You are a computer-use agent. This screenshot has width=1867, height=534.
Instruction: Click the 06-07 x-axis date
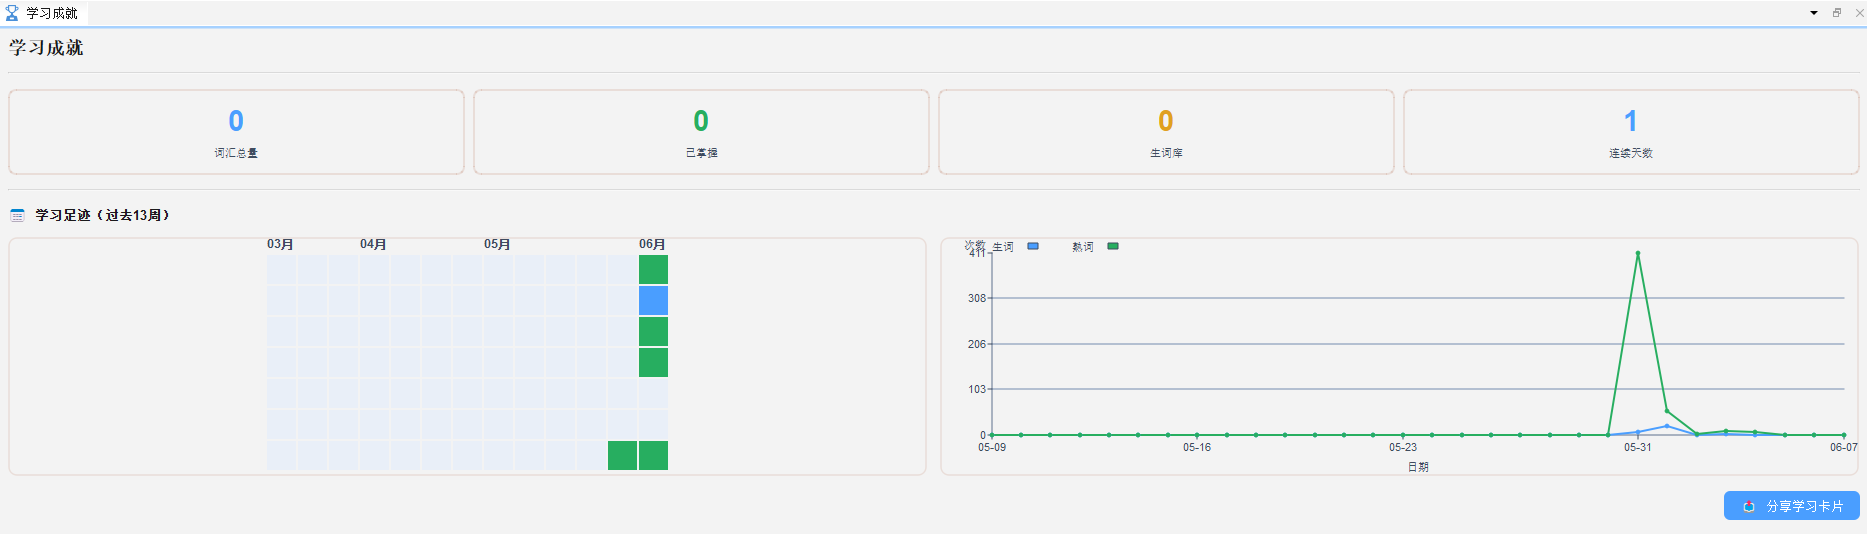pyautogui.click(x=1844, y=447)
